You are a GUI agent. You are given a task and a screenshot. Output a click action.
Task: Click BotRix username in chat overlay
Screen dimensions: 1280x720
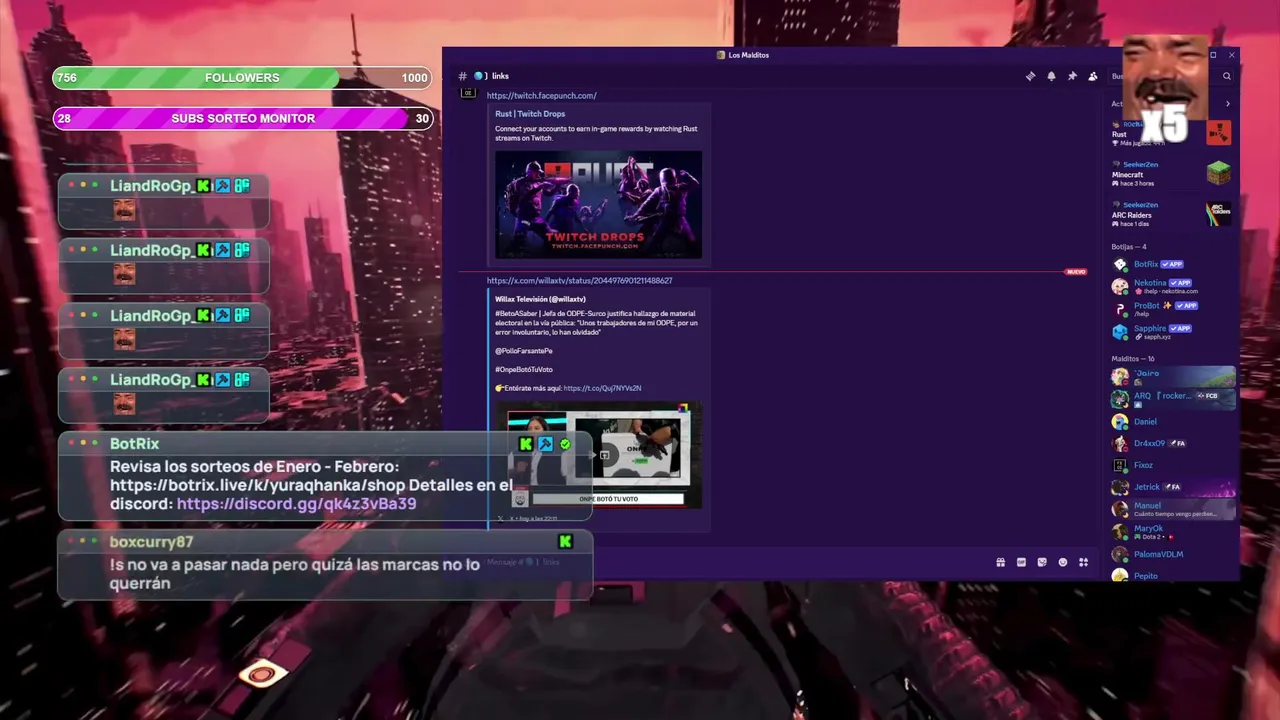134,444
